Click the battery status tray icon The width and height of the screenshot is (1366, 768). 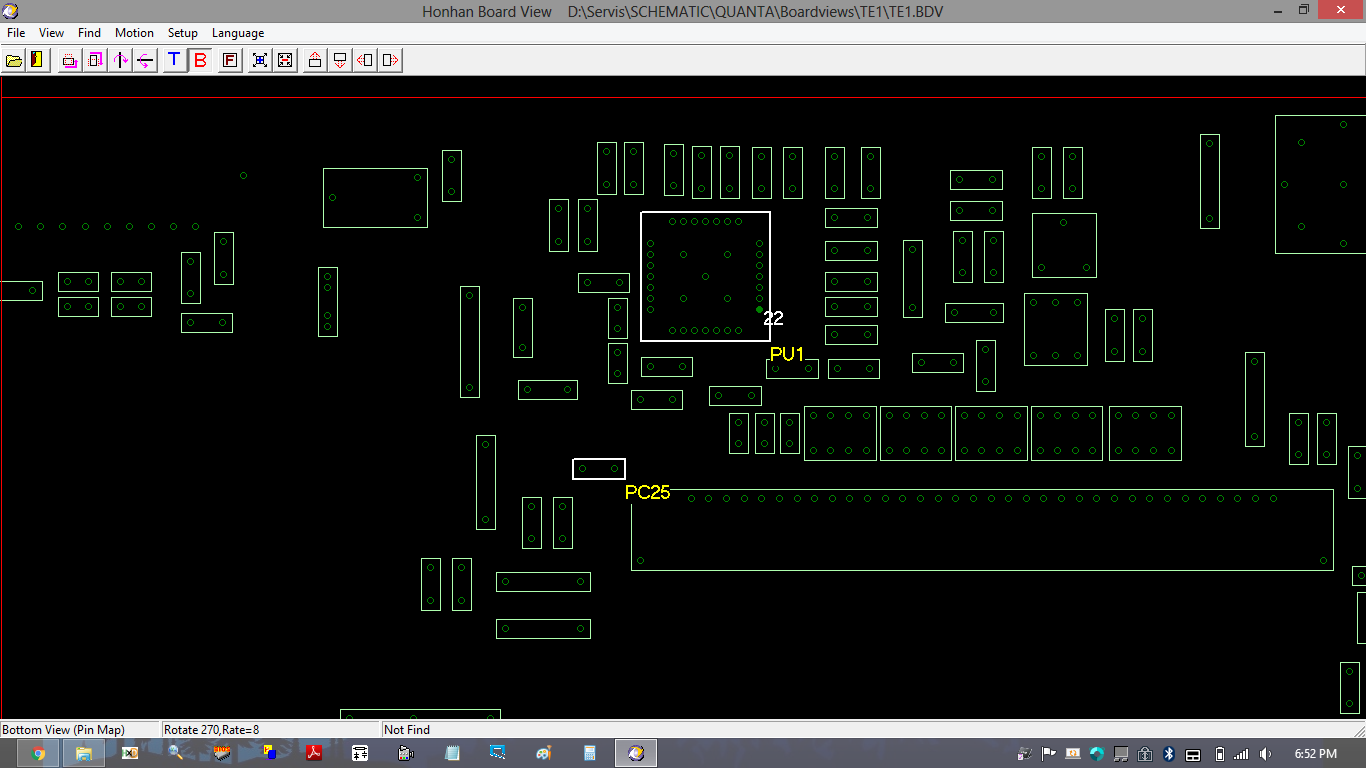point(1219,754)
